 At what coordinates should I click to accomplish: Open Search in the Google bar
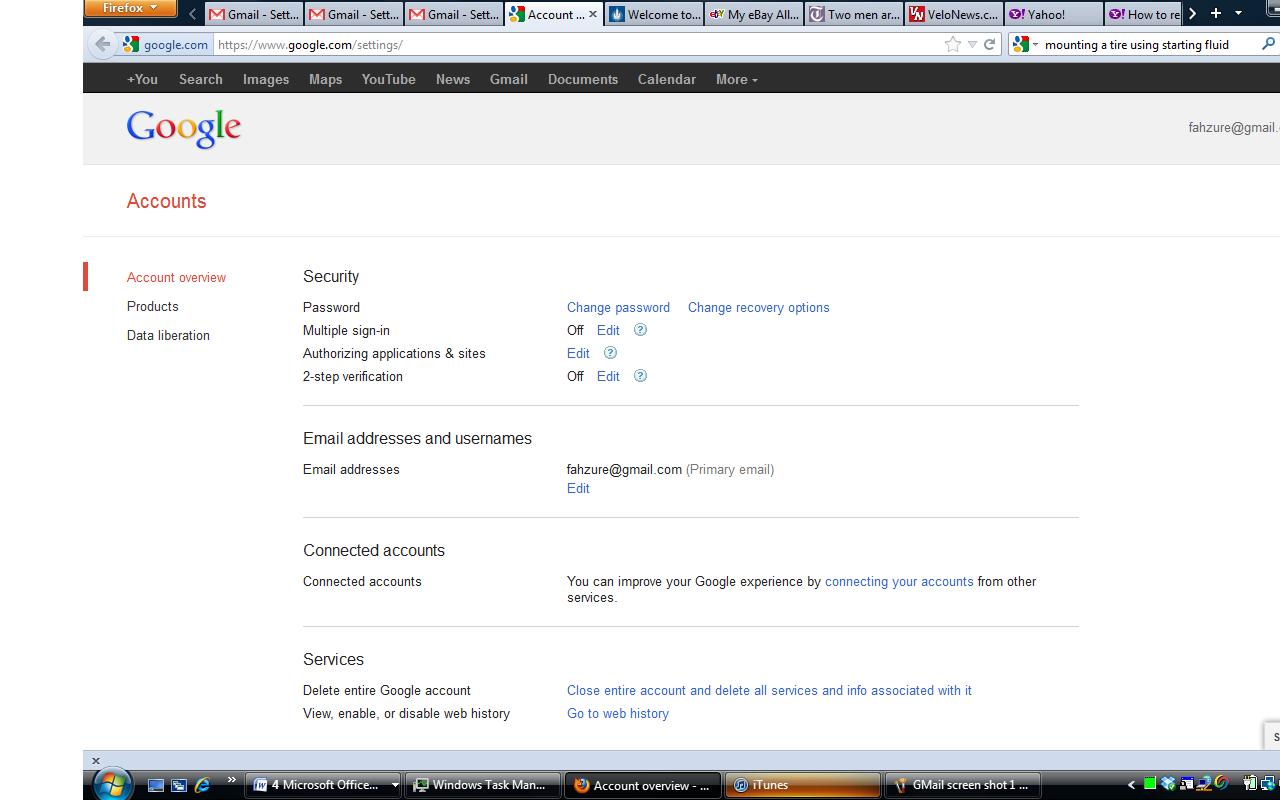201,79
